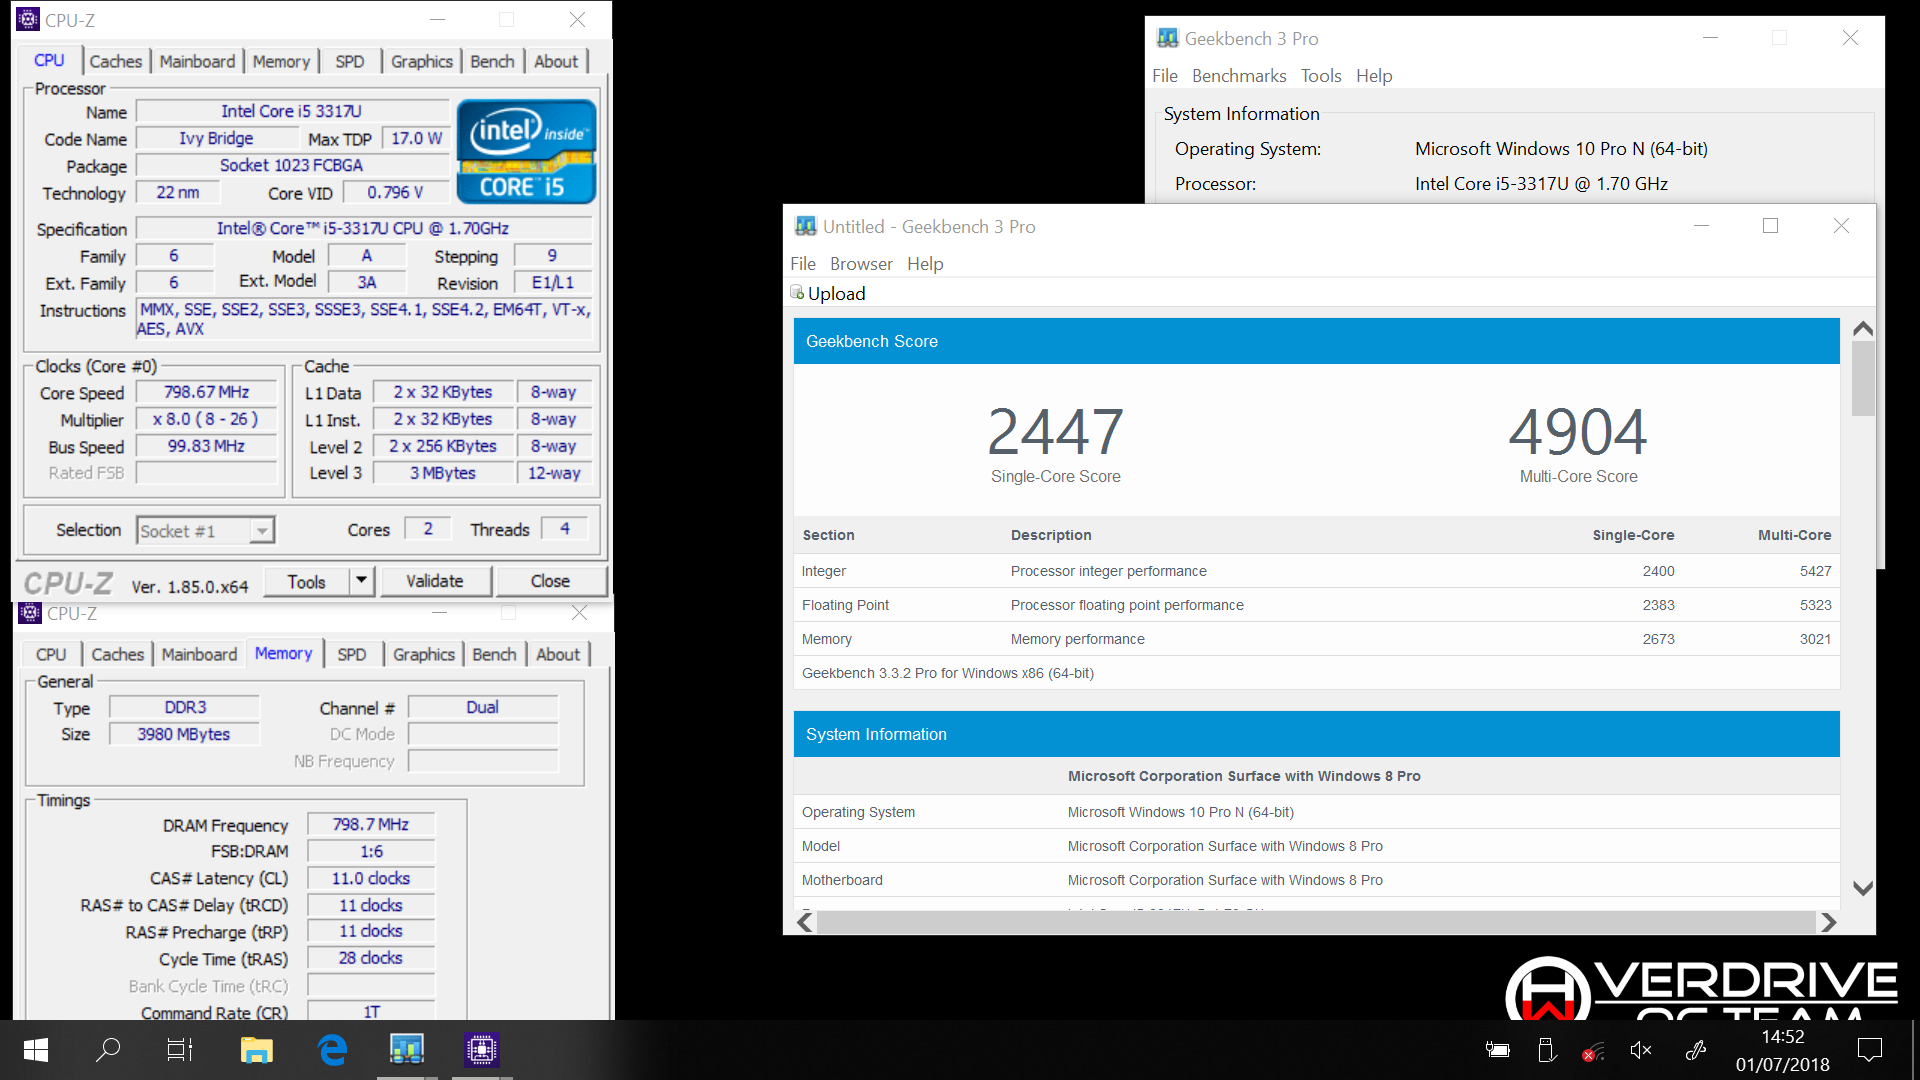
Task: Click the Core Speed value field
Action: [x=207, y=393]
